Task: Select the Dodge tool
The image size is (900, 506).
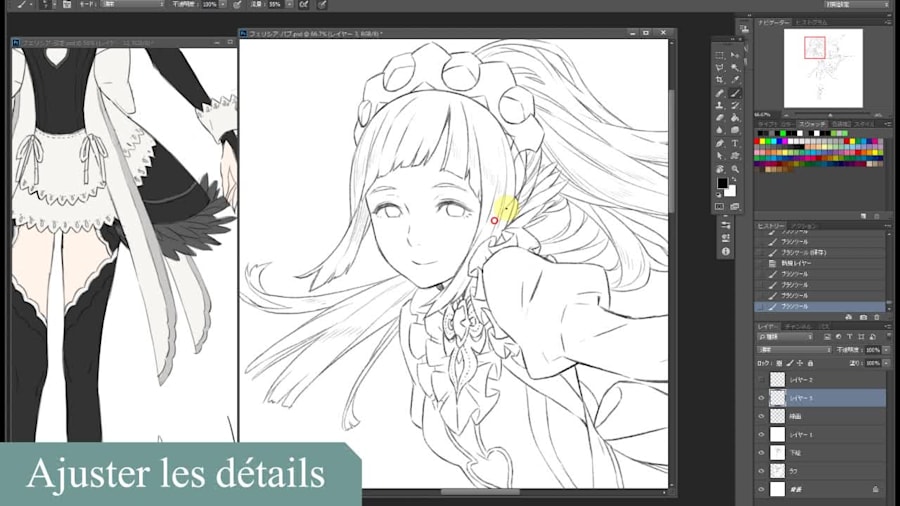Action: tap(735, 131)
